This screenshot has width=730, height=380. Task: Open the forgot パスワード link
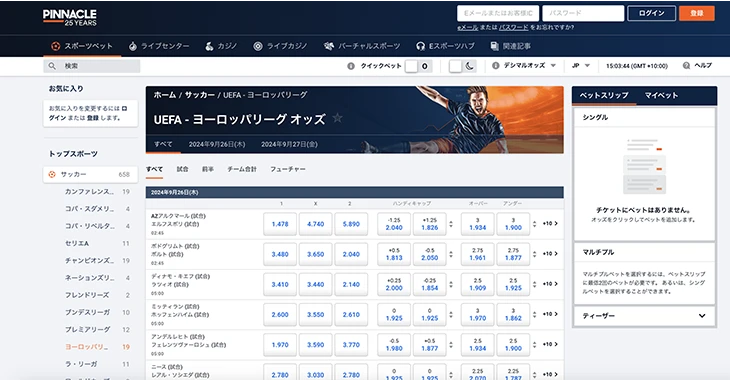pyautogui.click(x=514, y=27)
